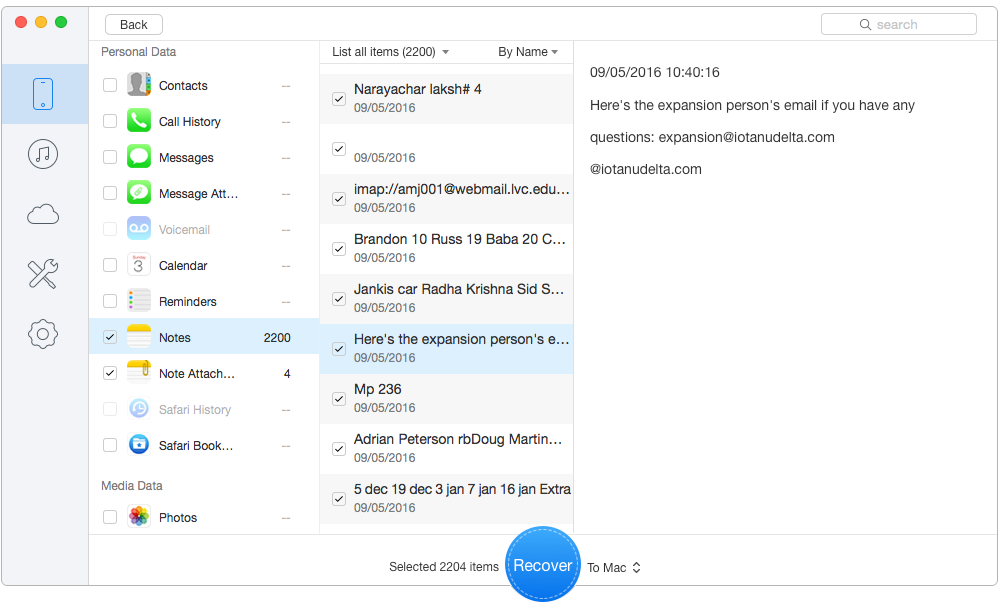Viewport: 1000px width, 608px height.
Task: Click the Contacts category icon
Action: point(138,85)
